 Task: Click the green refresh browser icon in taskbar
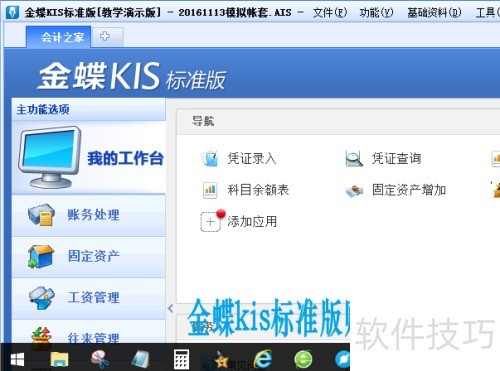(x=303, y=359)
